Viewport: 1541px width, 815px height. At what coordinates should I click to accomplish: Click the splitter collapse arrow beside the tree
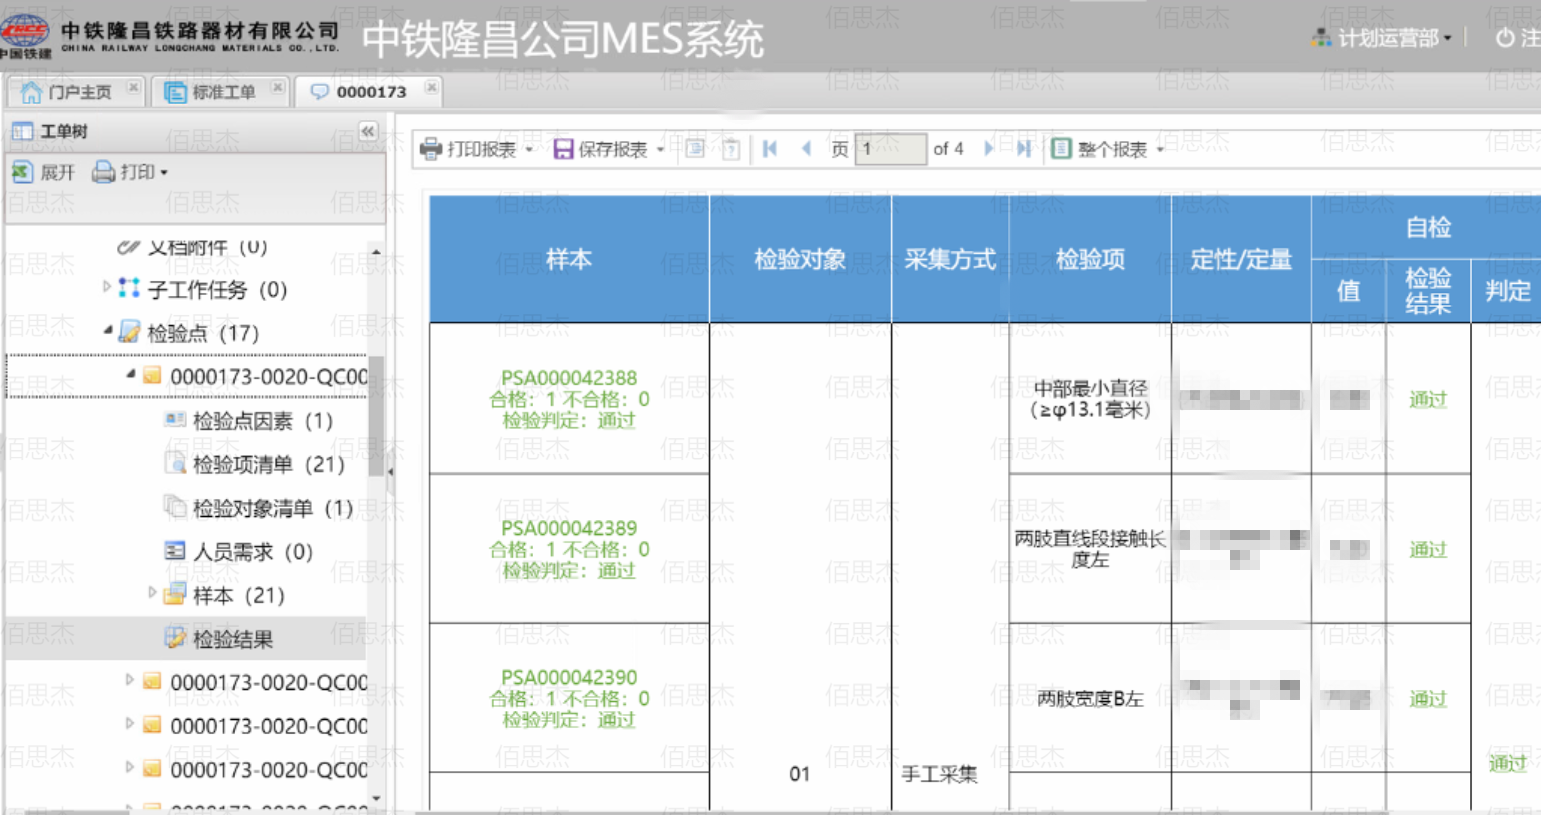390,471
